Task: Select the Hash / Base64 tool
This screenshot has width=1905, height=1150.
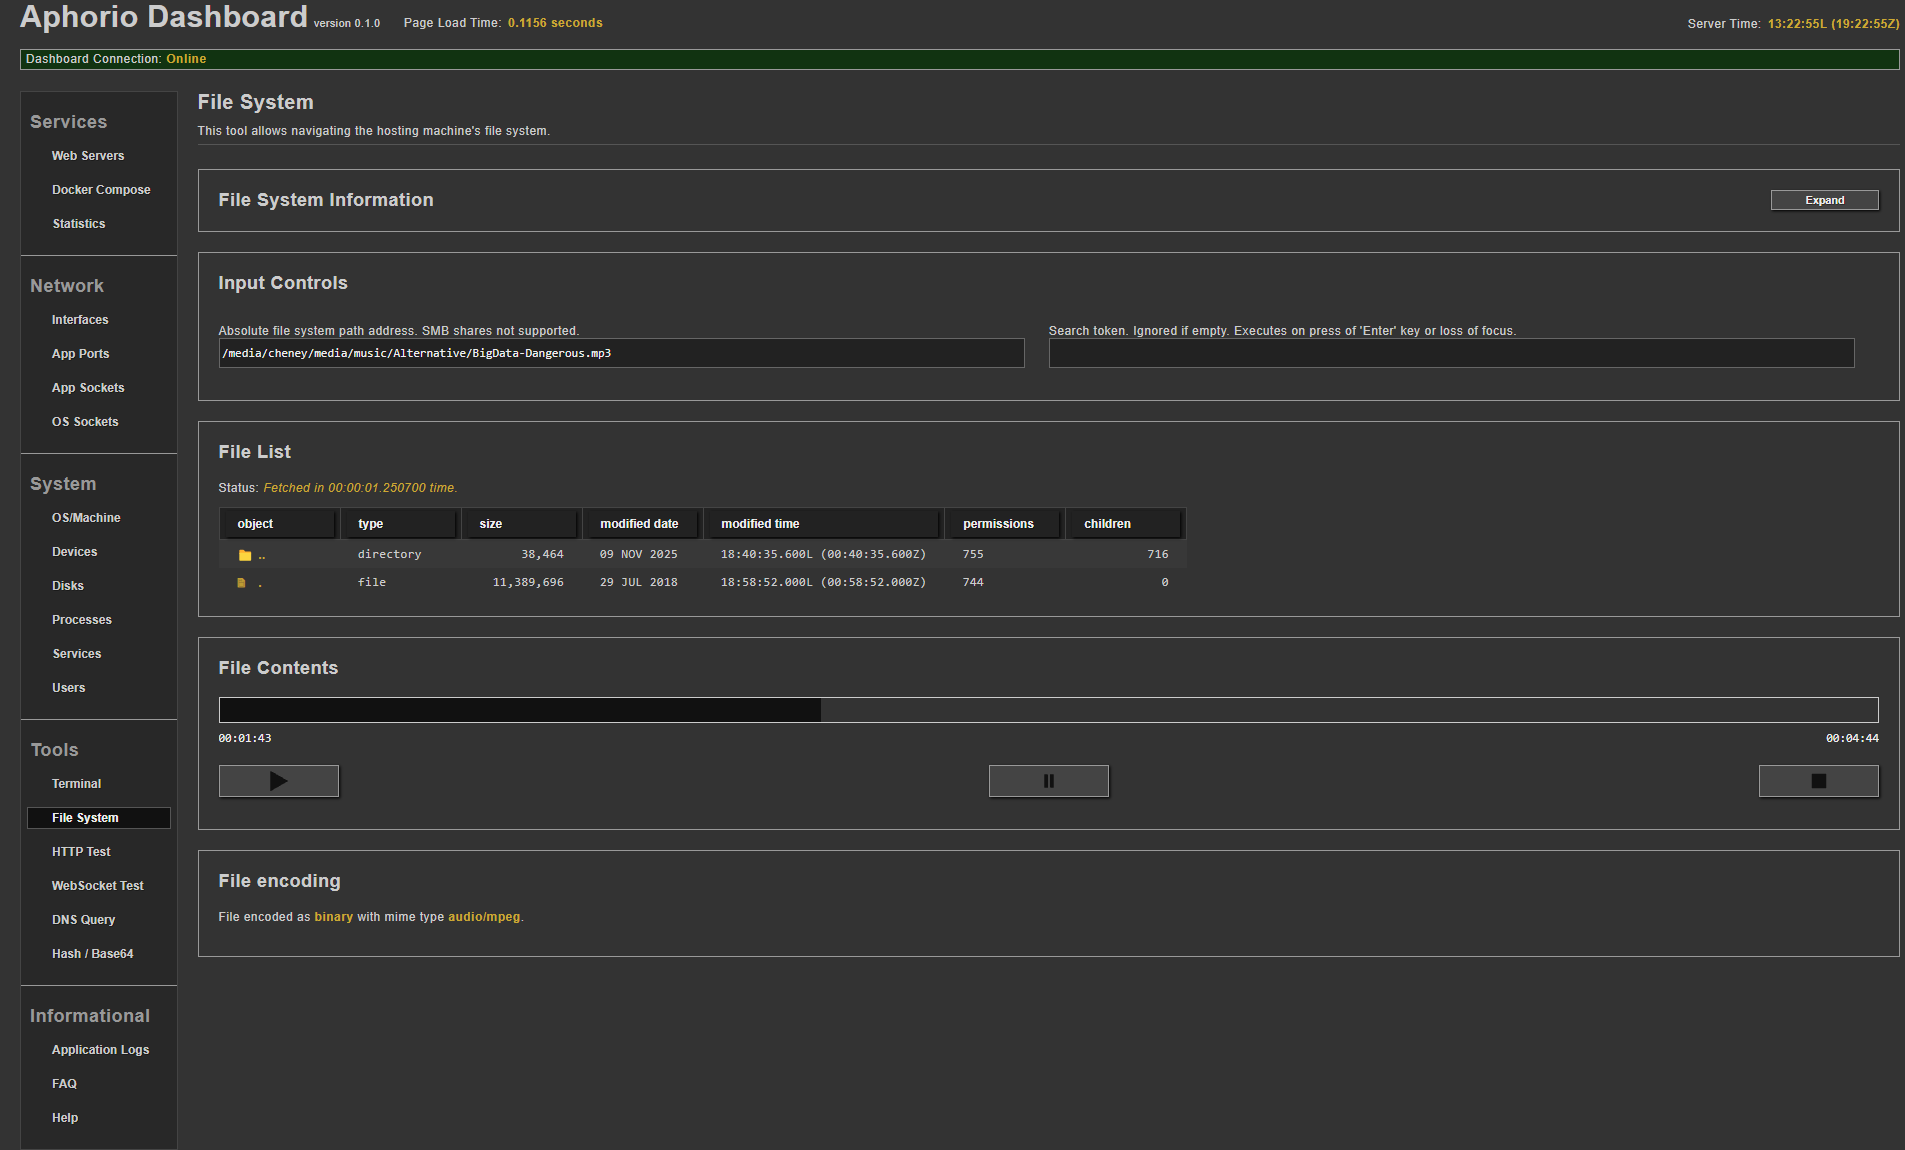Action: click(92, 954)
